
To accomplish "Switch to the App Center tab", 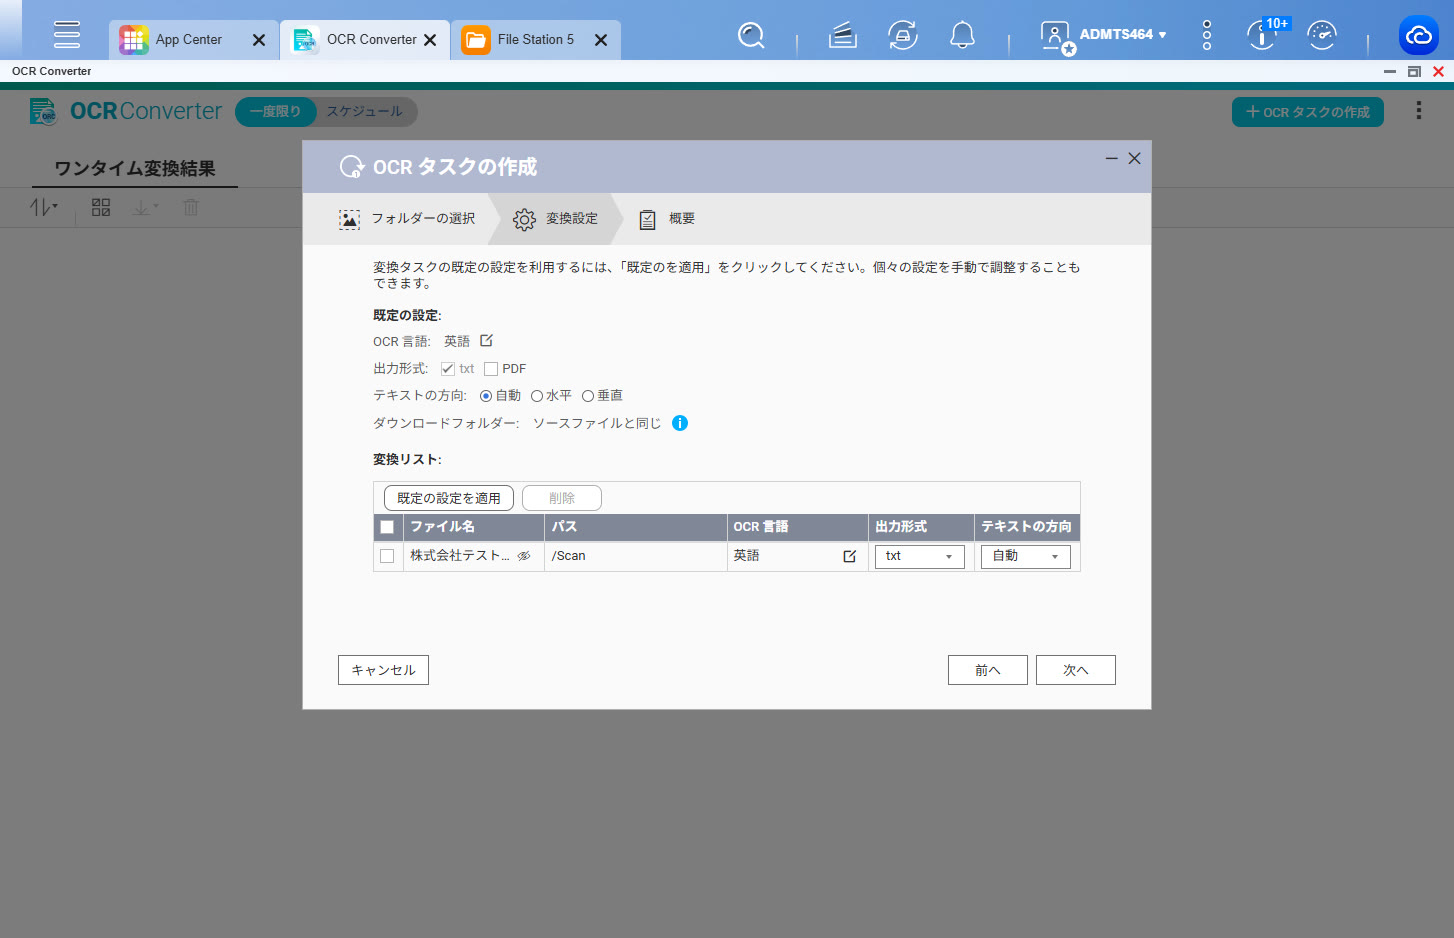I will coord(188,40).
